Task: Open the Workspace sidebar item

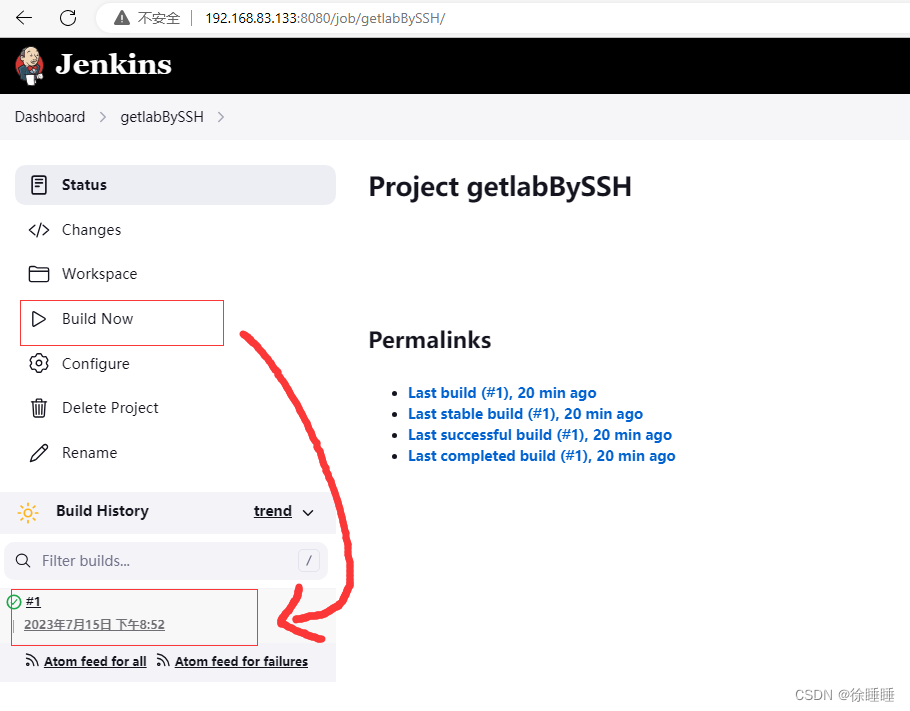Action: 175,274
